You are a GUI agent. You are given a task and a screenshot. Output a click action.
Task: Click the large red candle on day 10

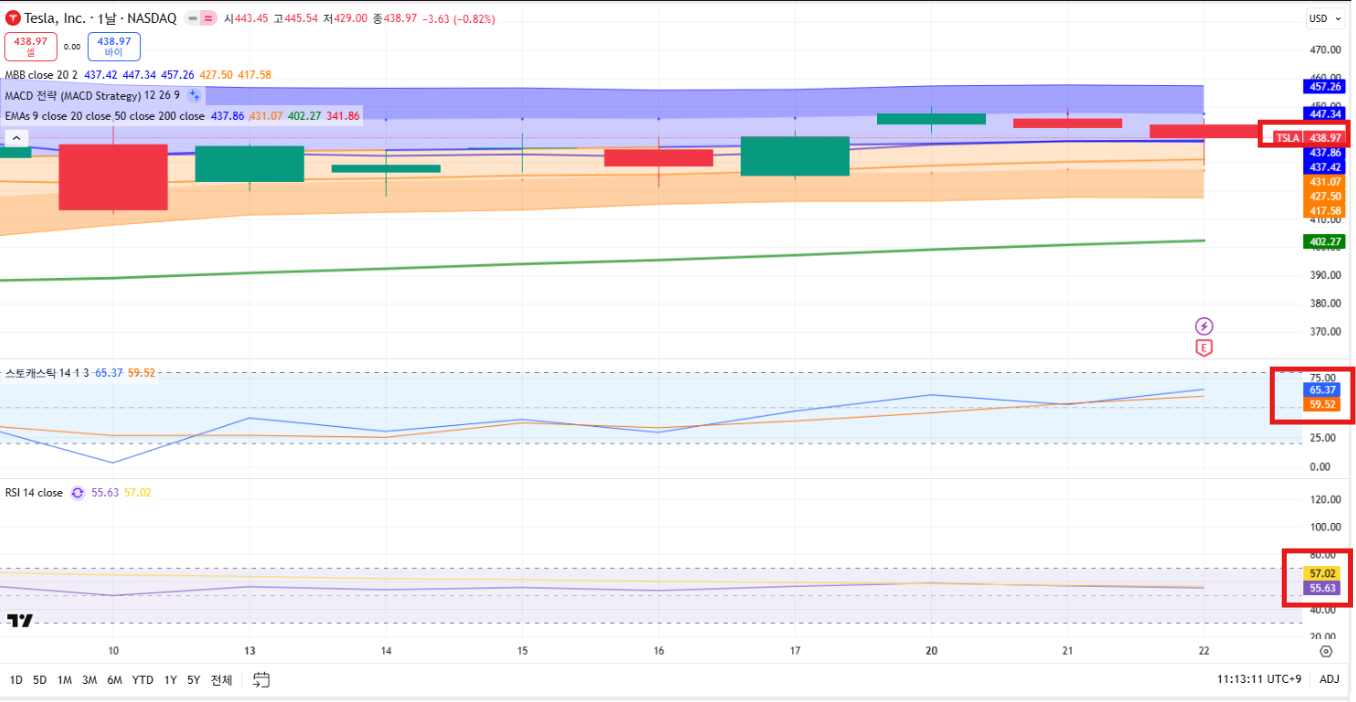tap(113, 177)
